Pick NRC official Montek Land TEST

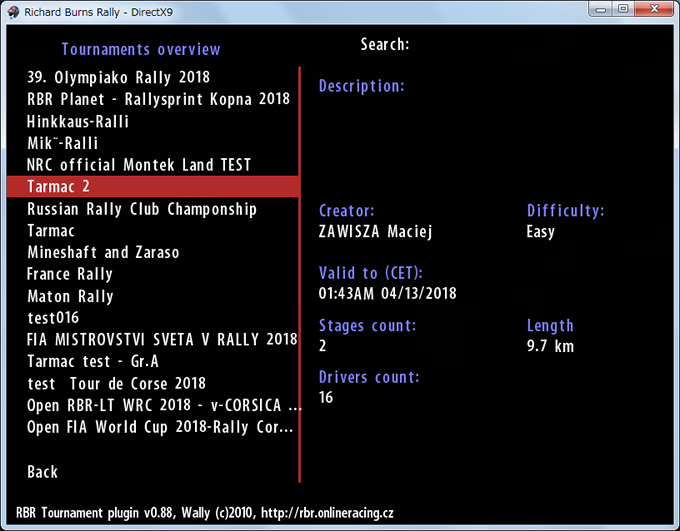(139, 165)
